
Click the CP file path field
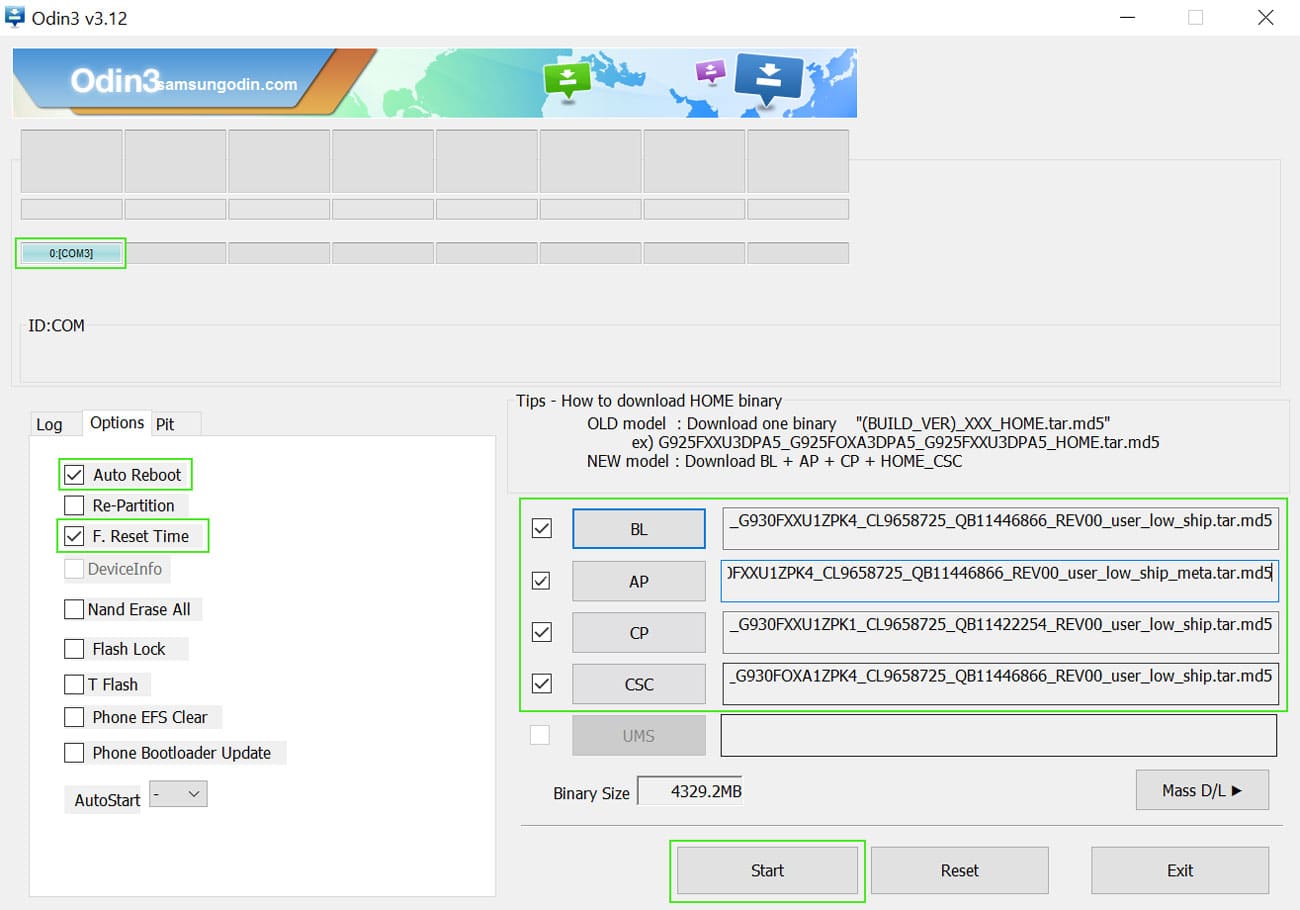coord(999,632)
